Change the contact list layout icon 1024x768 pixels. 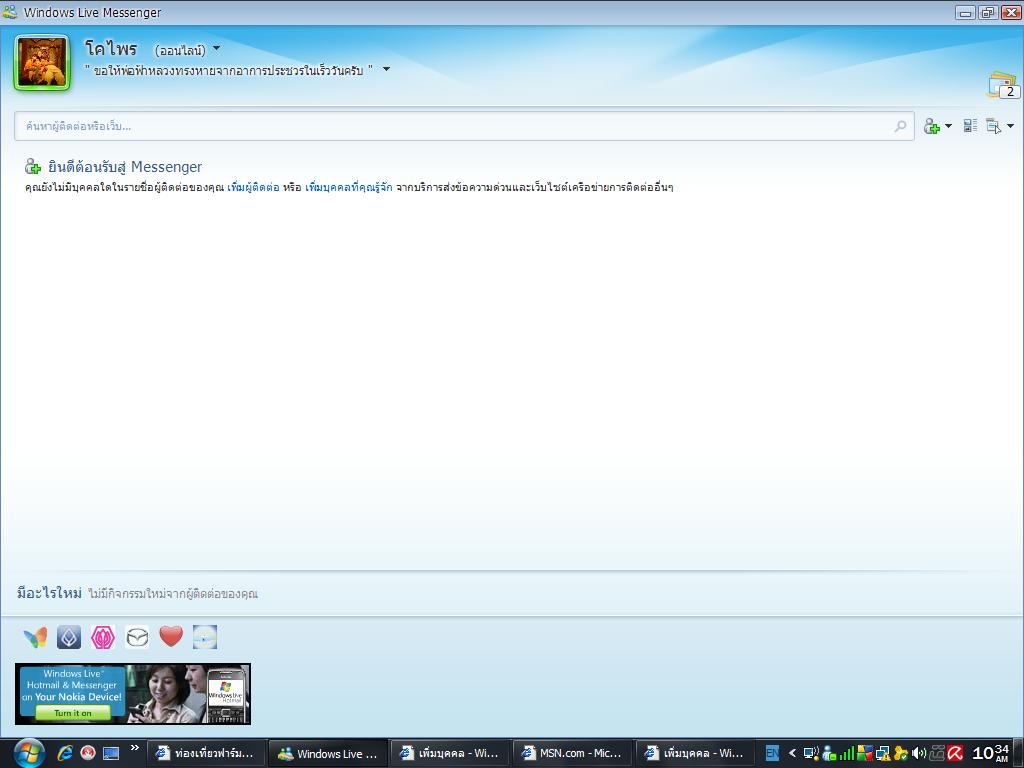(x=970, y=126)
